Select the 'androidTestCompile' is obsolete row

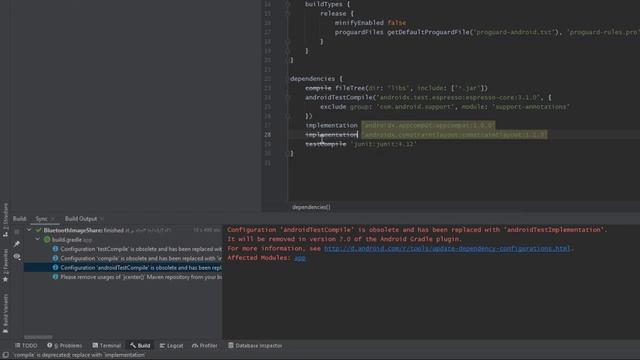(123, 267)
